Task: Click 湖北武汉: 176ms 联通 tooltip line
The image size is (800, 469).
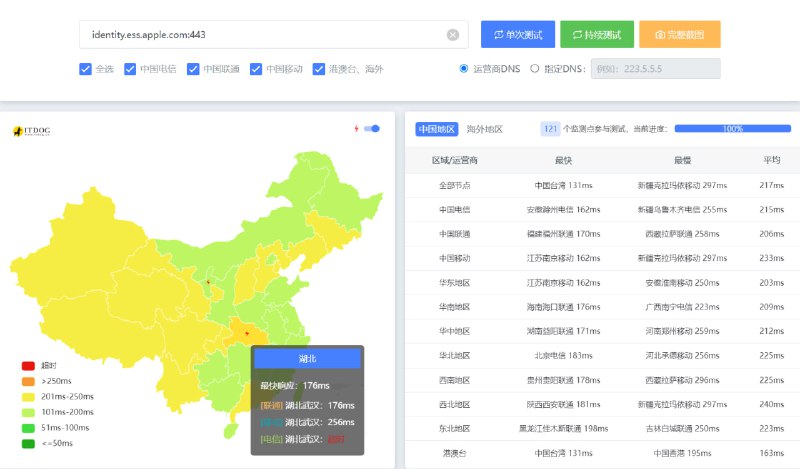Action: (307, 405)
